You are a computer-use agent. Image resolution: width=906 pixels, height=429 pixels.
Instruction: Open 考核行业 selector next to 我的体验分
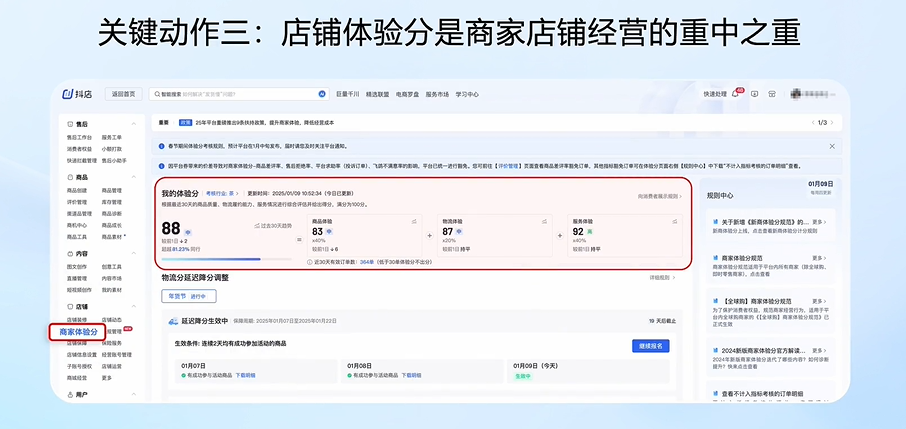point(221,192)
